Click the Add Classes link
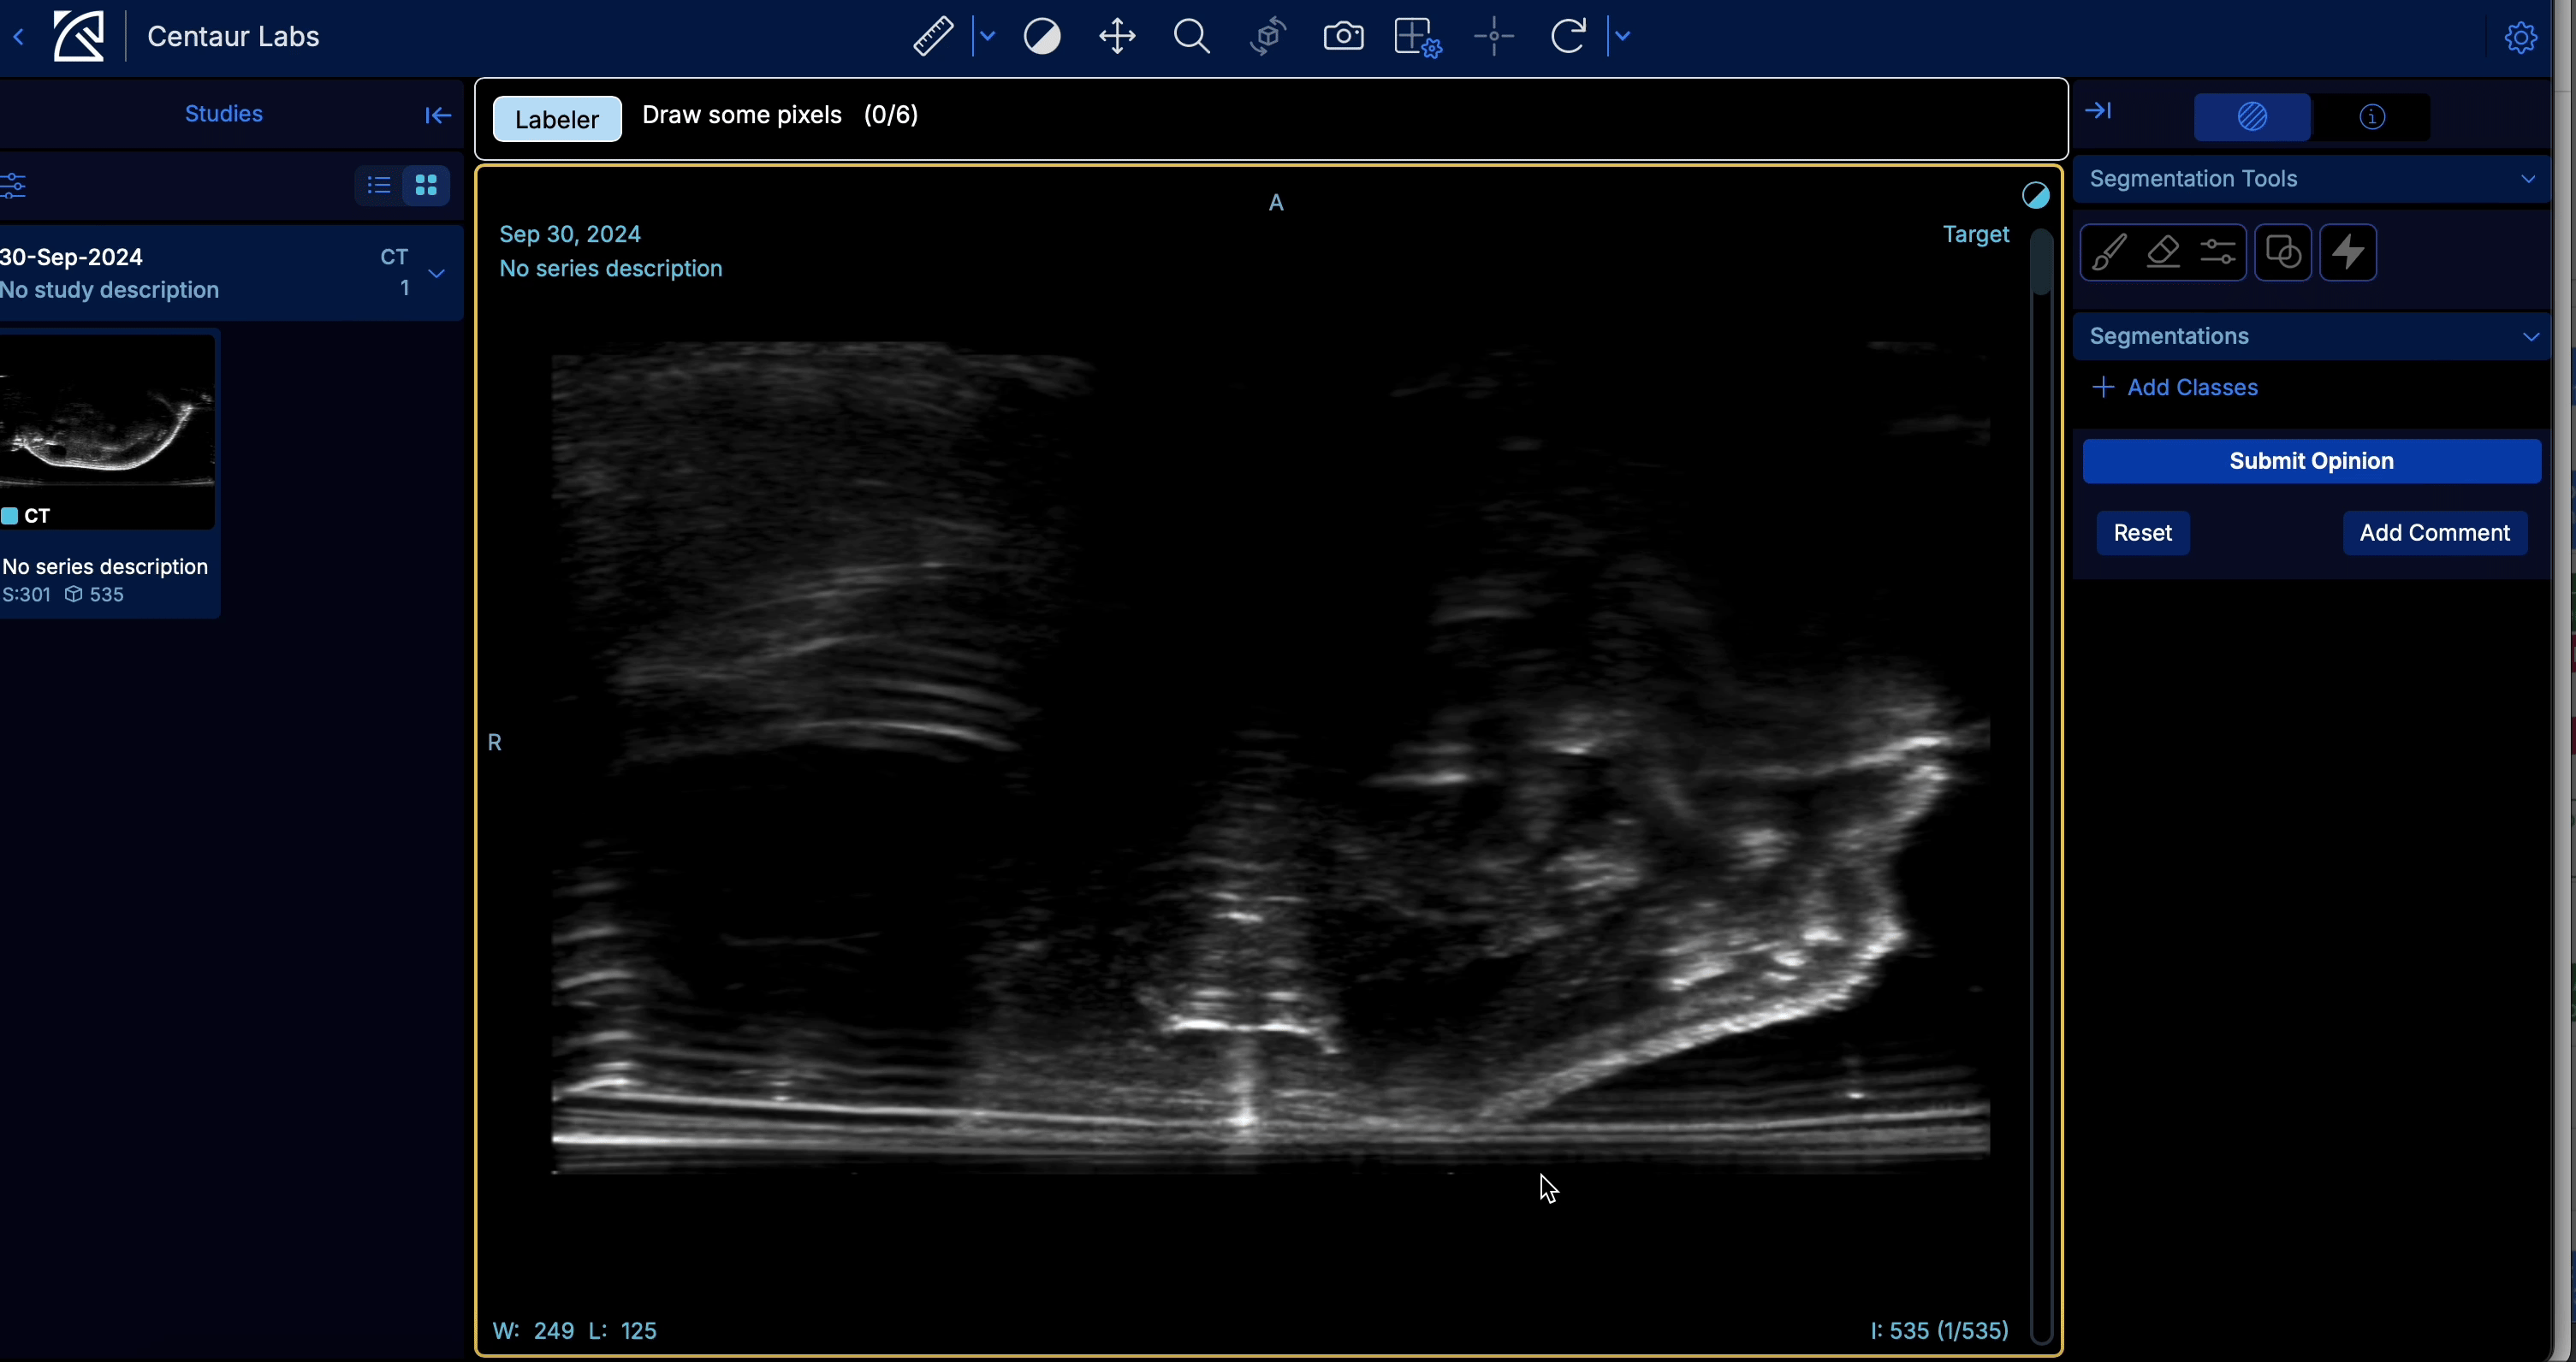Viewport: 2576px width, 1362px height. pyautogui.click(x=2178, y=387)
